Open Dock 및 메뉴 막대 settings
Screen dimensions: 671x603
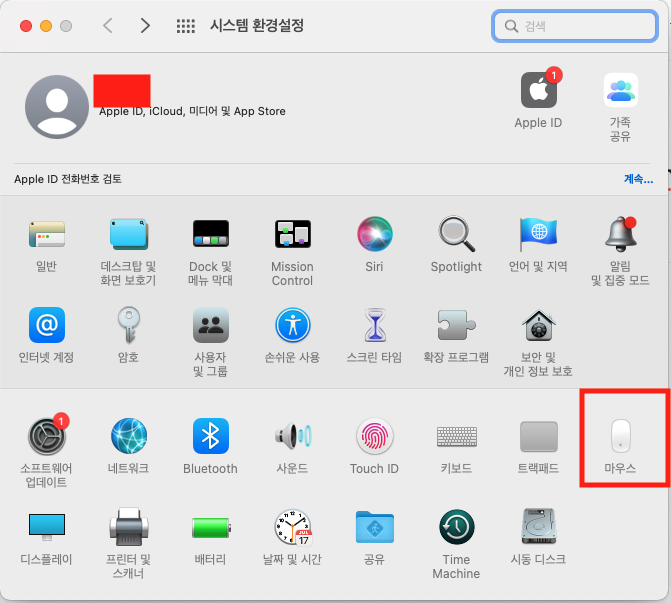211,234
